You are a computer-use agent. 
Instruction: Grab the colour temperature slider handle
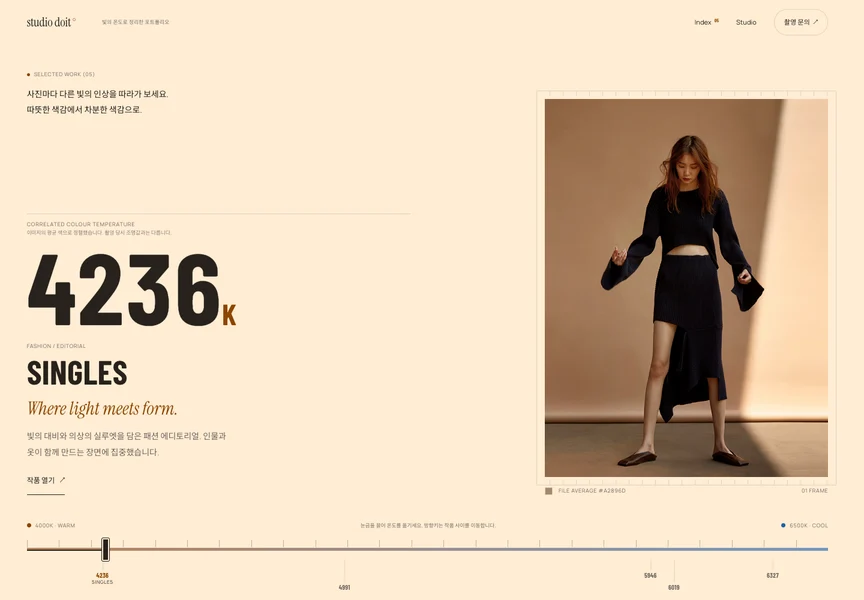(105, 549)
